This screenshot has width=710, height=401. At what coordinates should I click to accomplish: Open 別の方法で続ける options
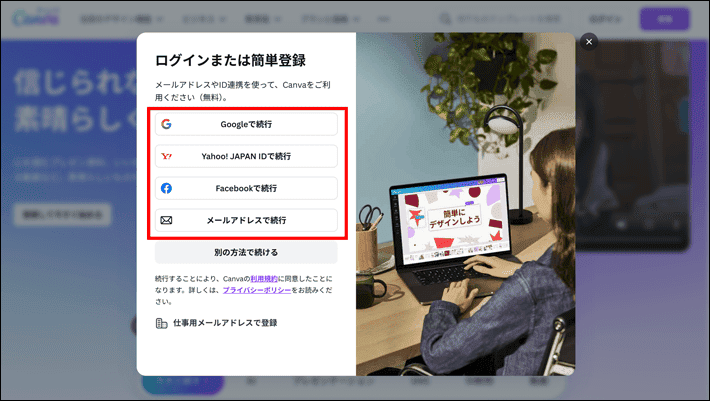pos(246,253)
